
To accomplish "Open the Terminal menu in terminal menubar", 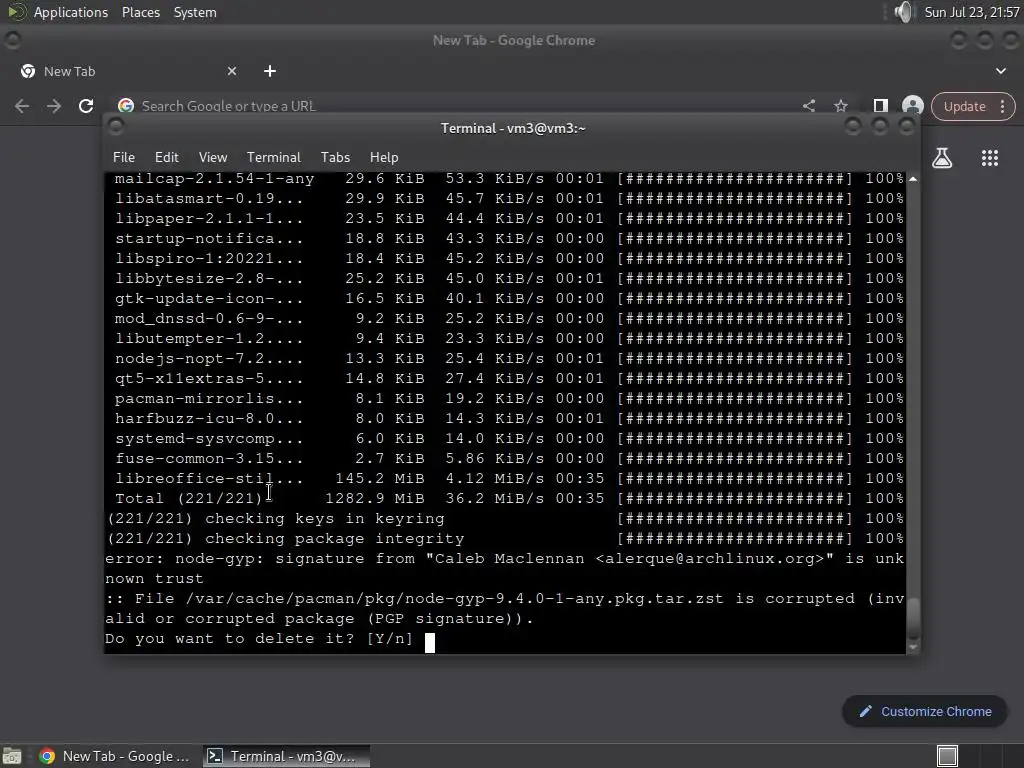I will 274,157.
